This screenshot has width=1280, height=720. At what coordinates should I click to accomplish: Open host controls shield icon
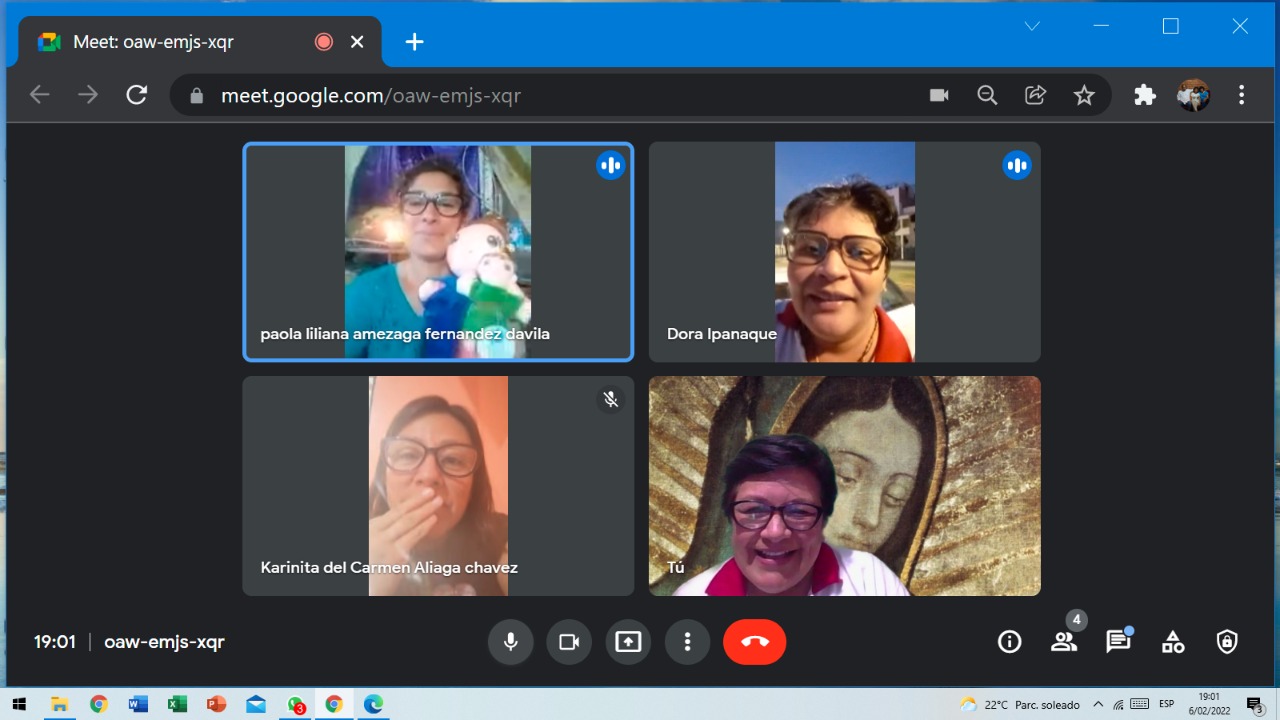pos(1227,642)
